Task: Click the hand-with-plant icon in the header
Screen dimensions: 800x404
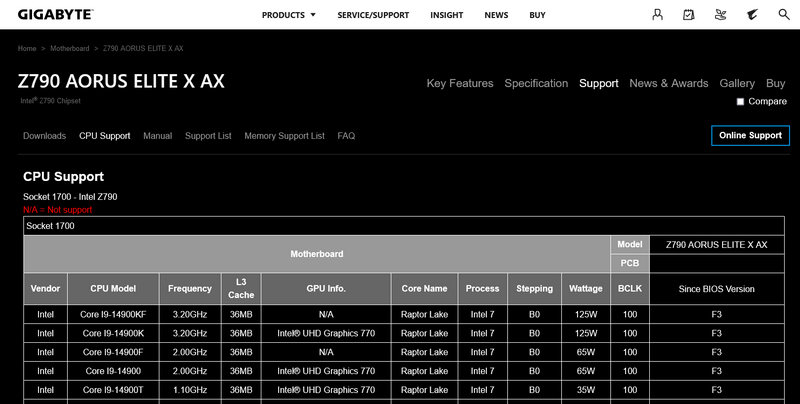Action: [720, 14]
